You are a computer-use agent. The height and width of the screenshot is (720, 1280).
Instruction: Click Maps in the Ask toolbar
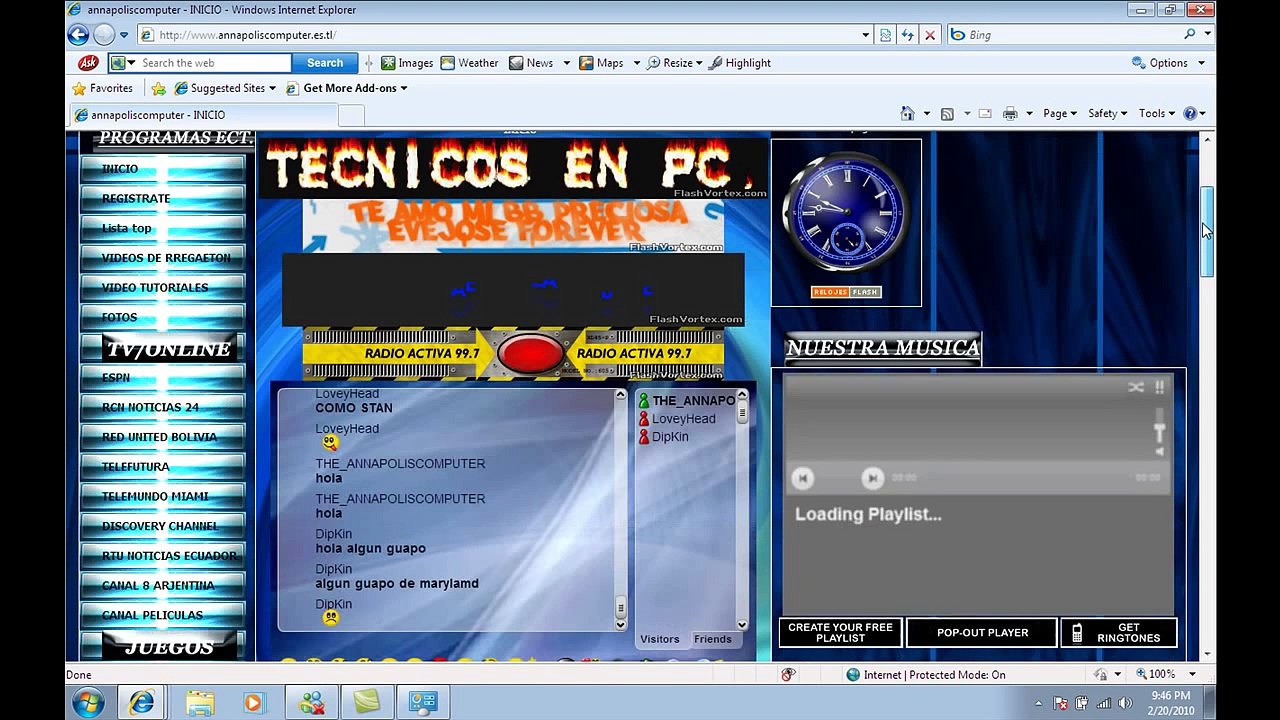coord(600,63)
